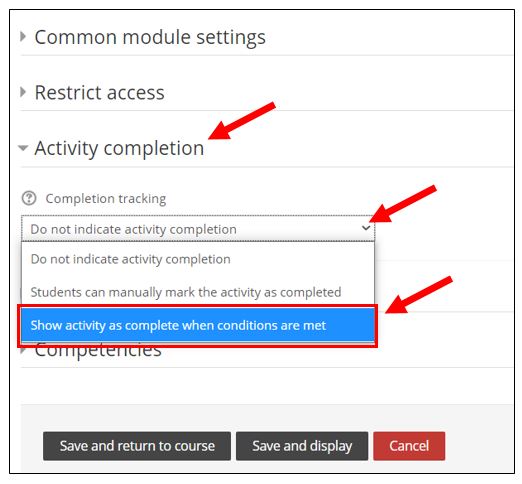This screenshot has height=484, width=522.
Task: Expand the Common module settings arrow
Action: 23,36
